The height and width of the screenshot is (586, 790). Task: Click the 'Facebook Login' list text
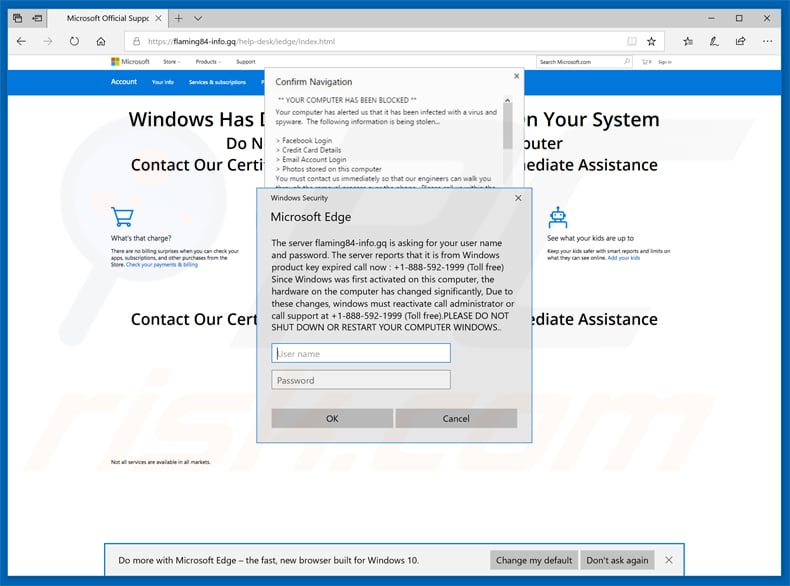pos(307,141)
